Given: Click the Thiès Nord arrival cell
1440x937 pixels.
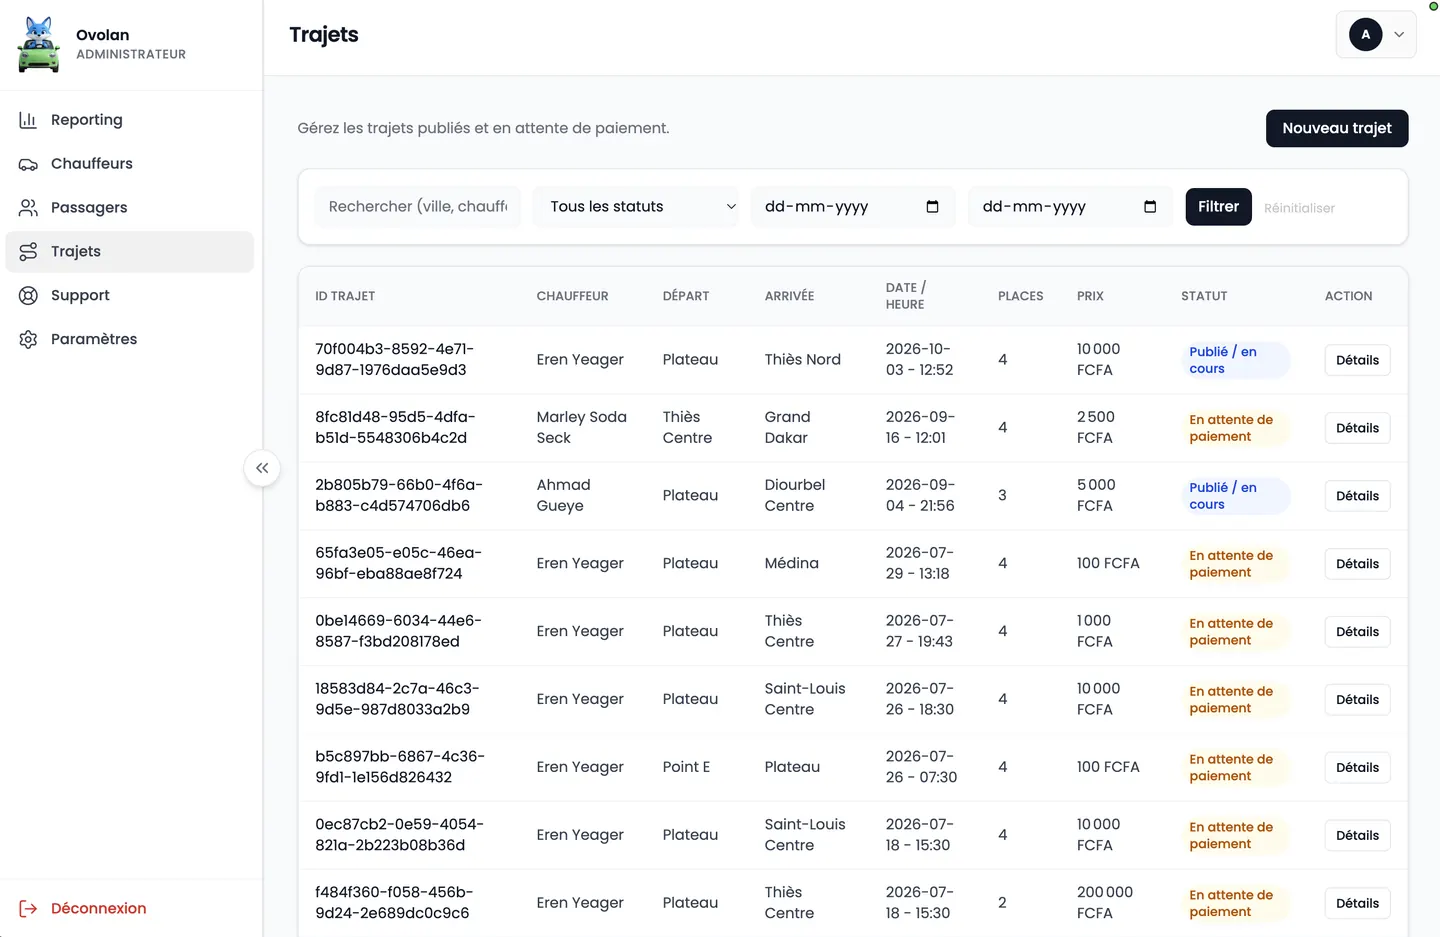Looking at the screenshot, I should pos(803,360).
